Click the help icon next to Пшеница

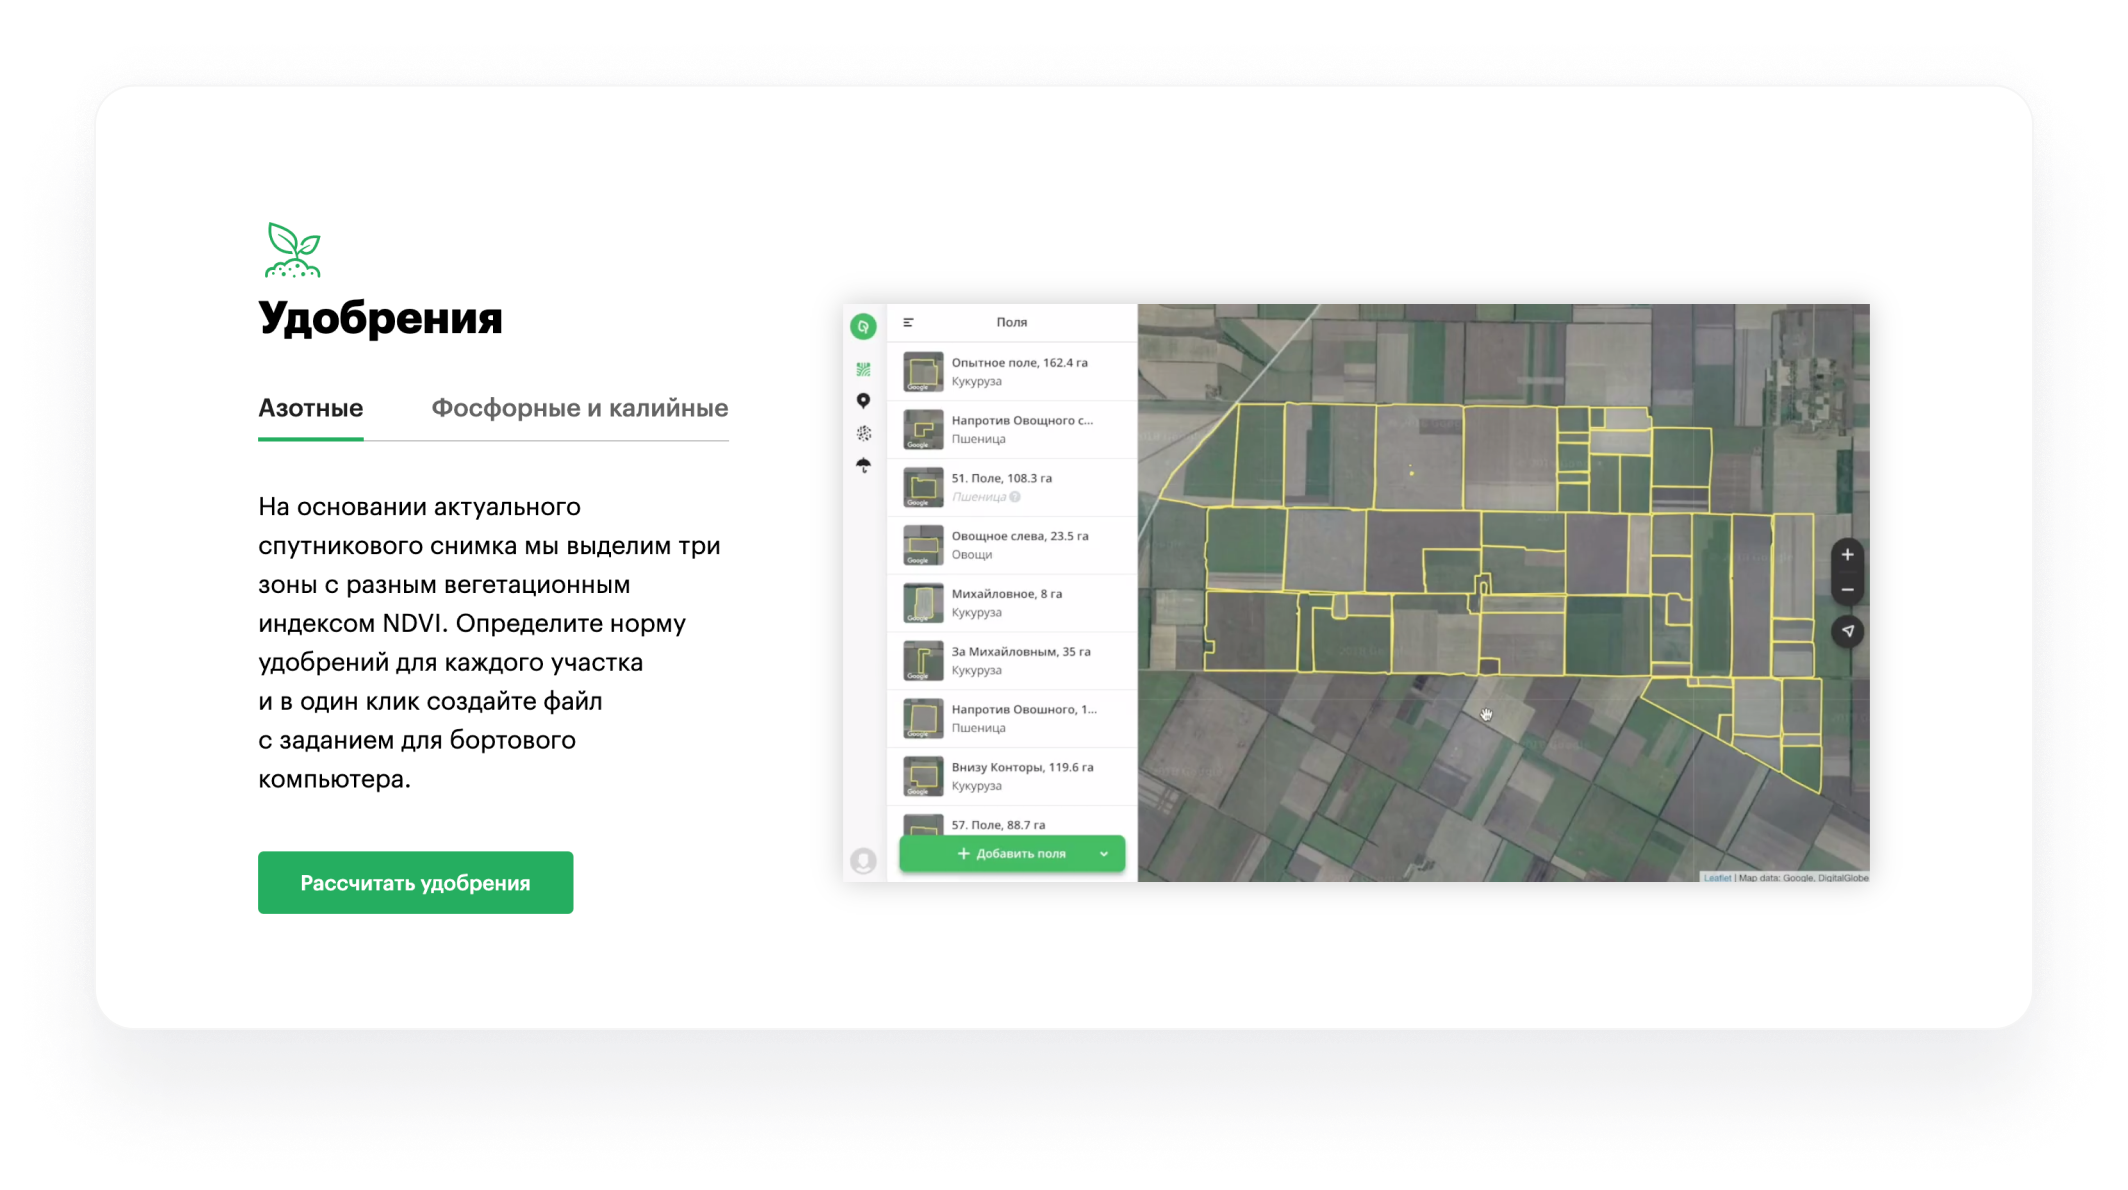(1015, 497)
